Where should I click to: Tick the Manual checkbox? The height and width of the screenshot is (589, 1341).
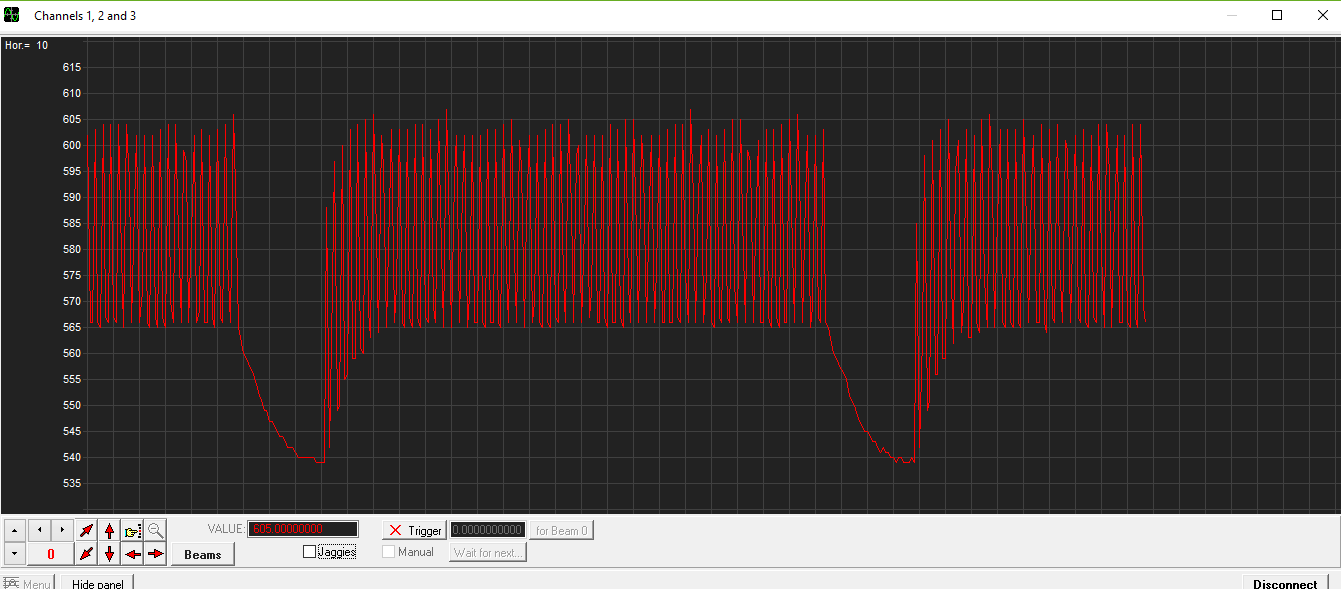pos(389,552)
